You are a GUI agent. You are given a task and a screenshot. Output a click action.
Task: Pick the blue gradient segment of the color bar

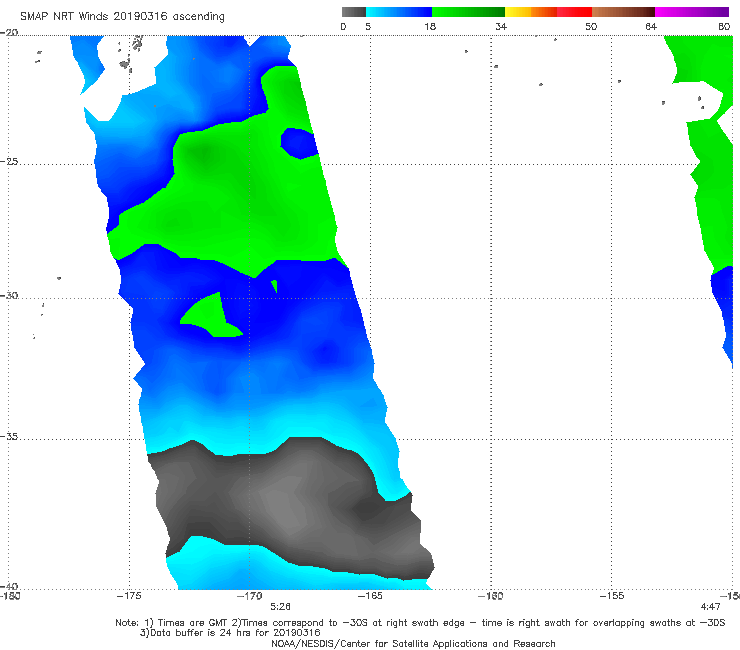(399, 12)
